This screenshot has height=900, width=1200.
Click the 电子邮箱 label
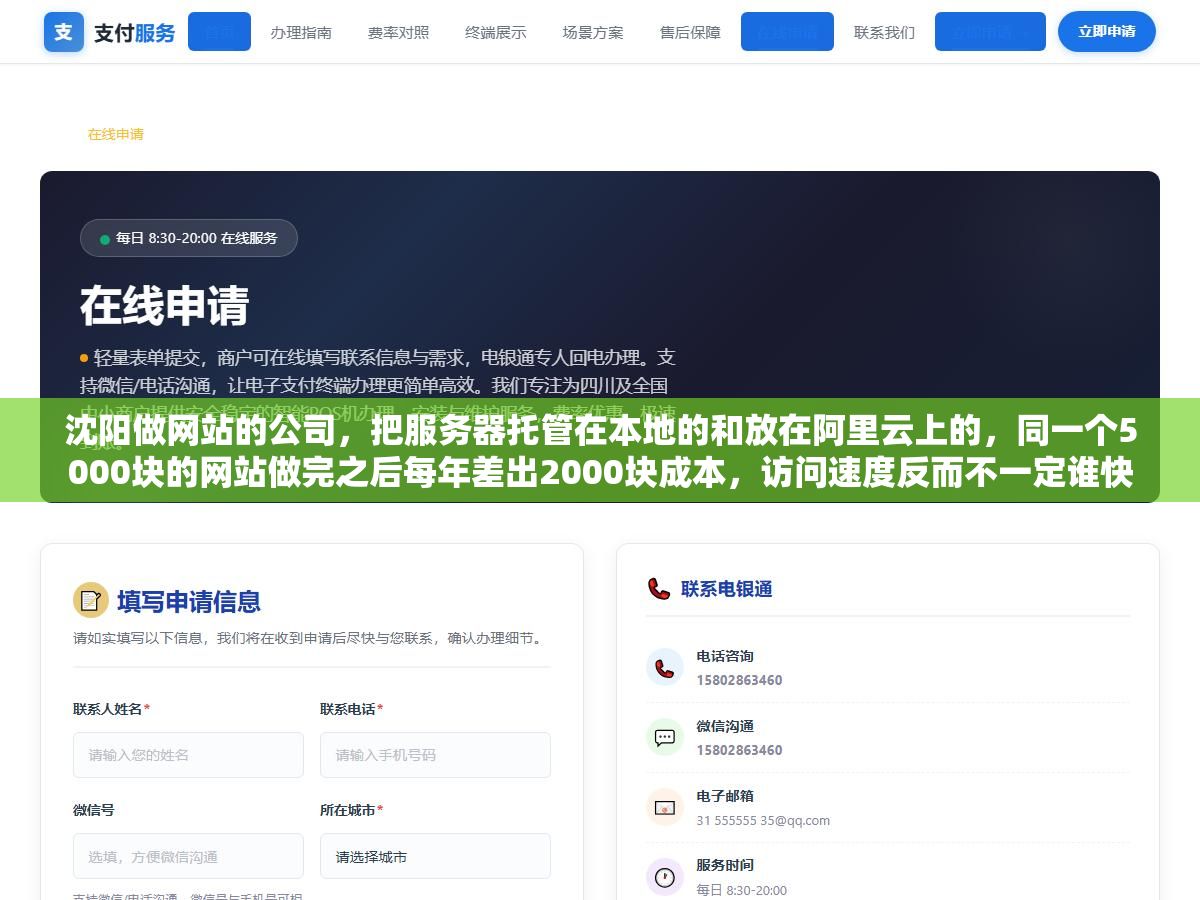point(725,796)
